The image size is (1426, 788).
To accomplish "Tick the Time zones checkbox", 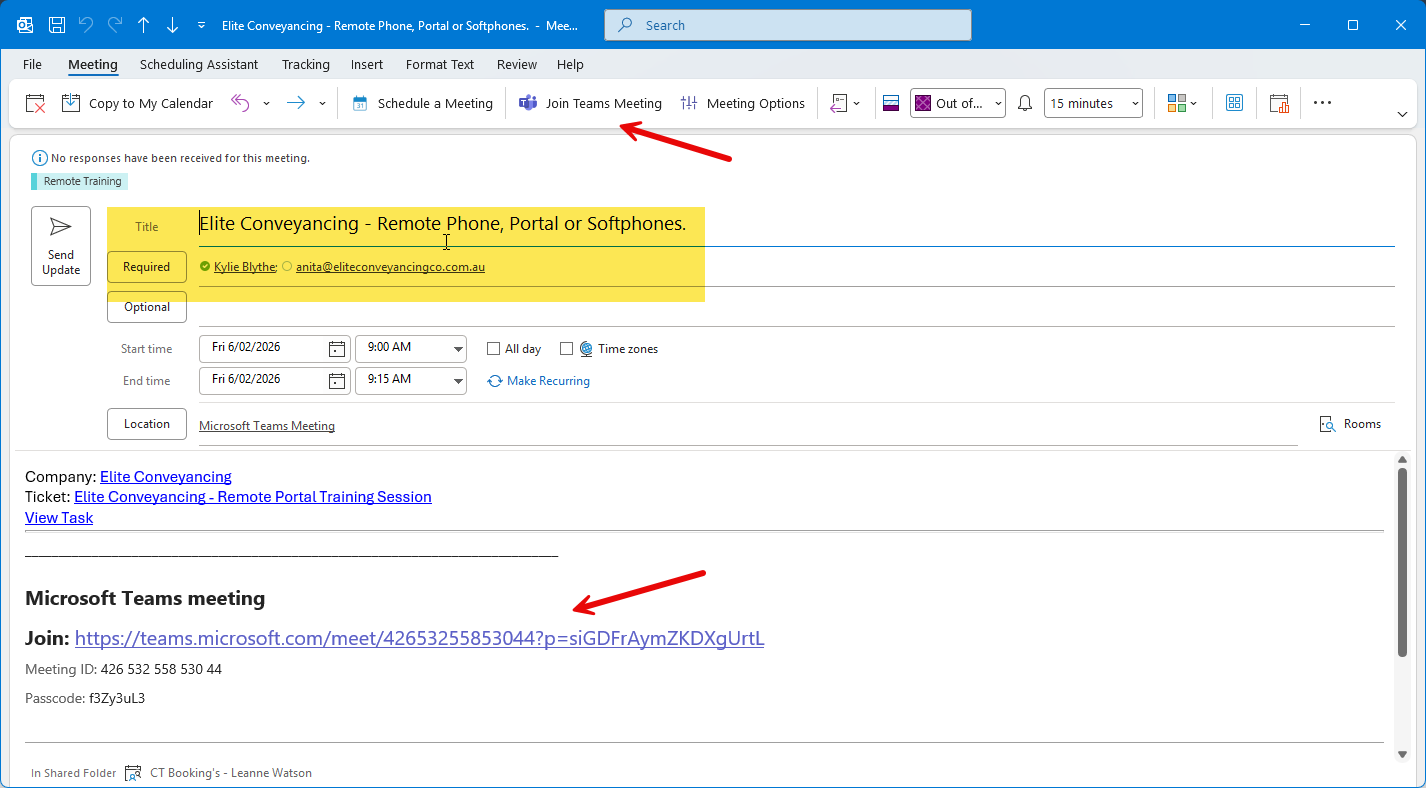I will tap(566, 349).
